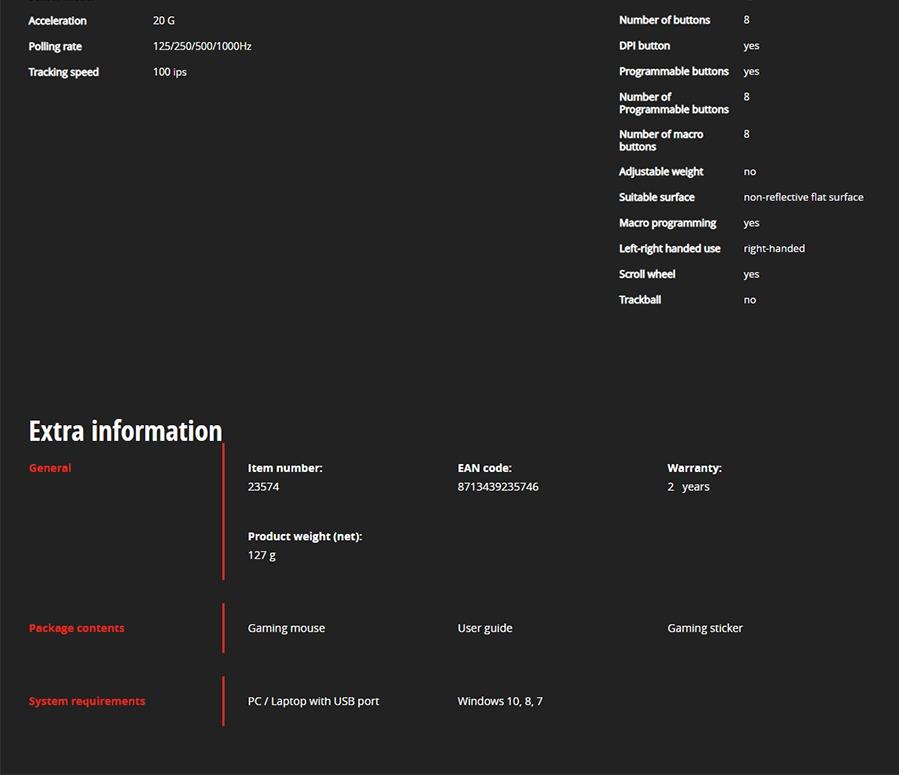The image size is (899, 775).
Task: Click the Polling rate value 125/250/500/1000Hz
Action: (202, 46)
